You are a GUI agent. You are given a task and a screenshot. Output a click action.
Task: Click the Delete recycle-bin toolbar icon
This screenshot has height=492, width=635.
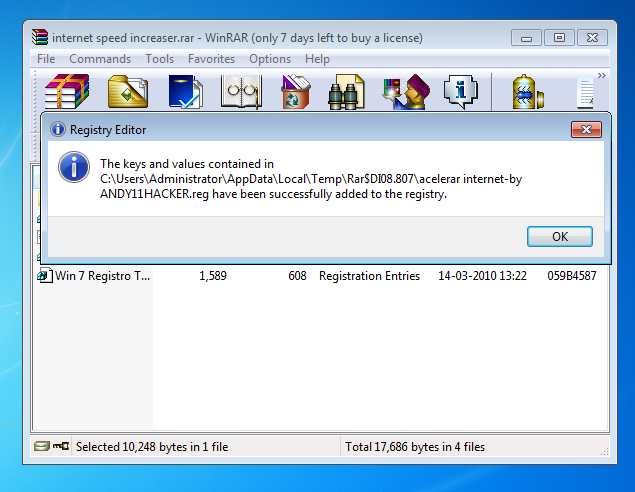(295, 92)
